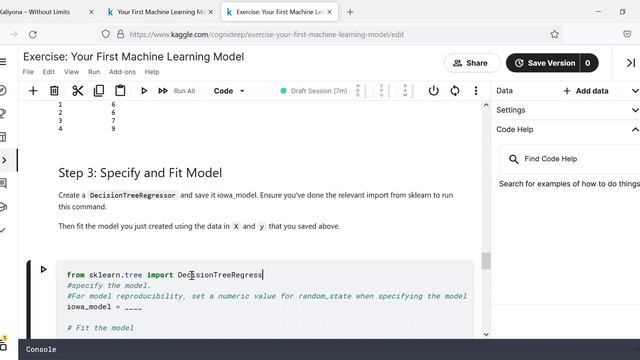Viewport: 640px width, 360px height.
Task: Open the Add-ons menu
Action: click(122, 72)
